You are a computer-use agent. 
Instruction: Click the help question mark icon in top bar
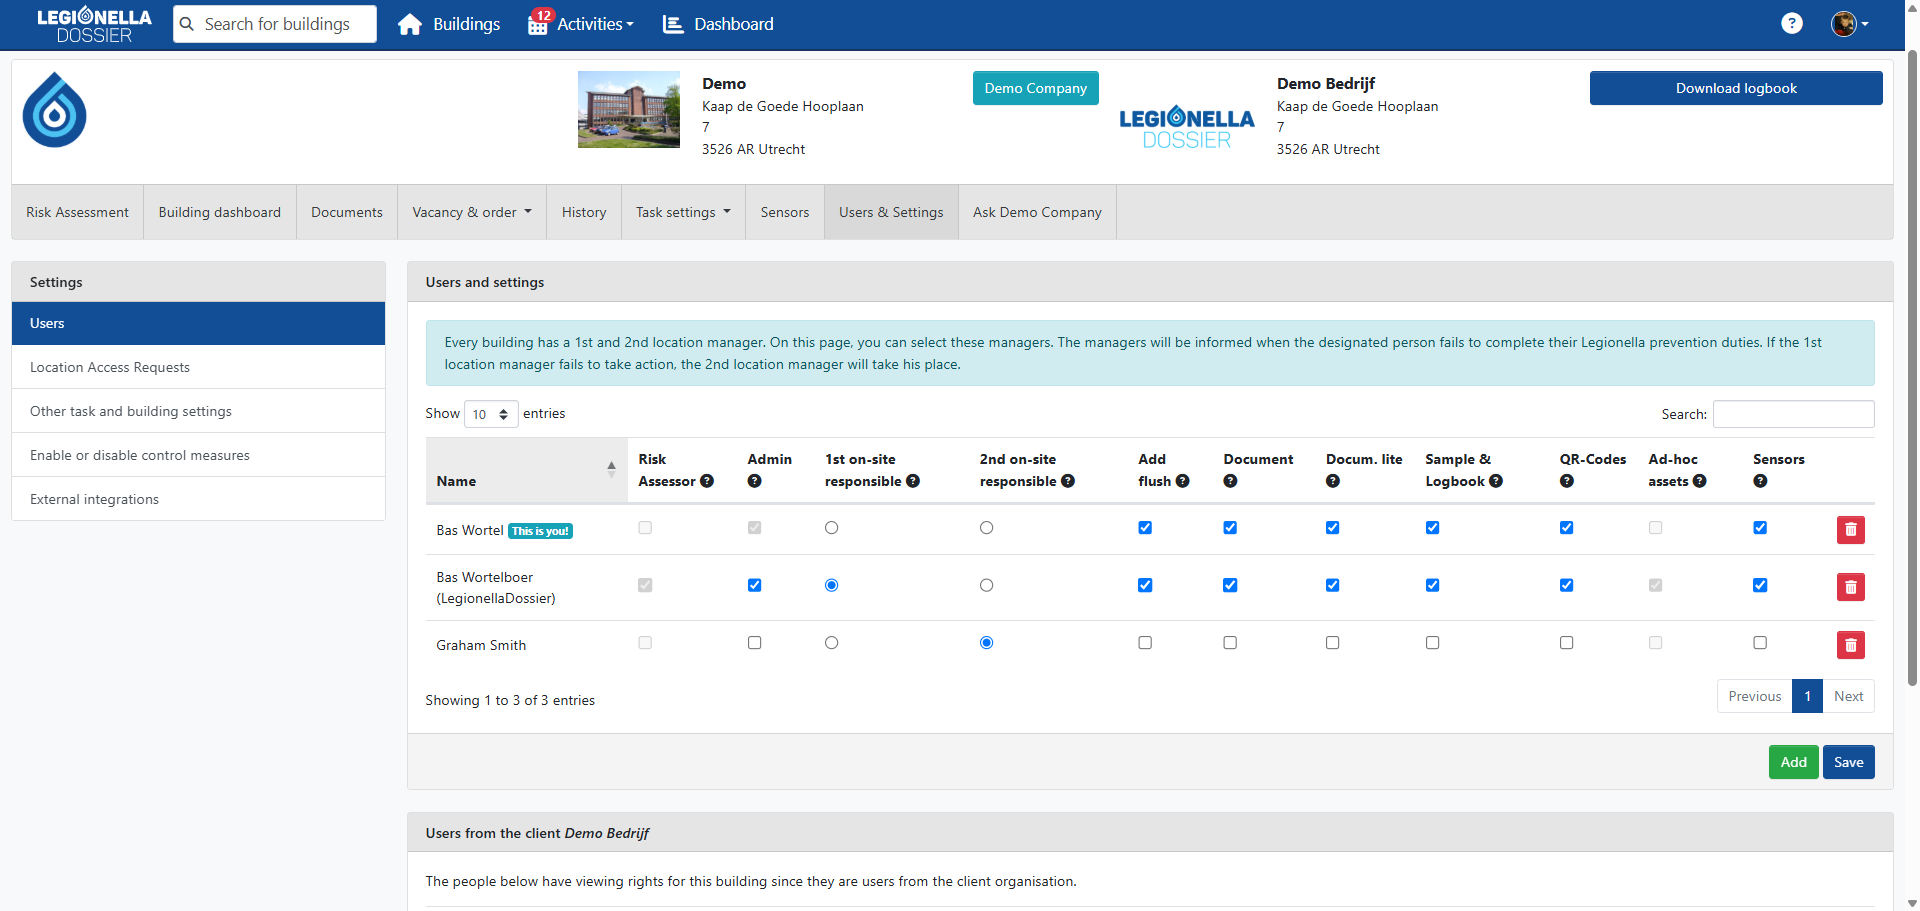click(x=1791, y=24)
